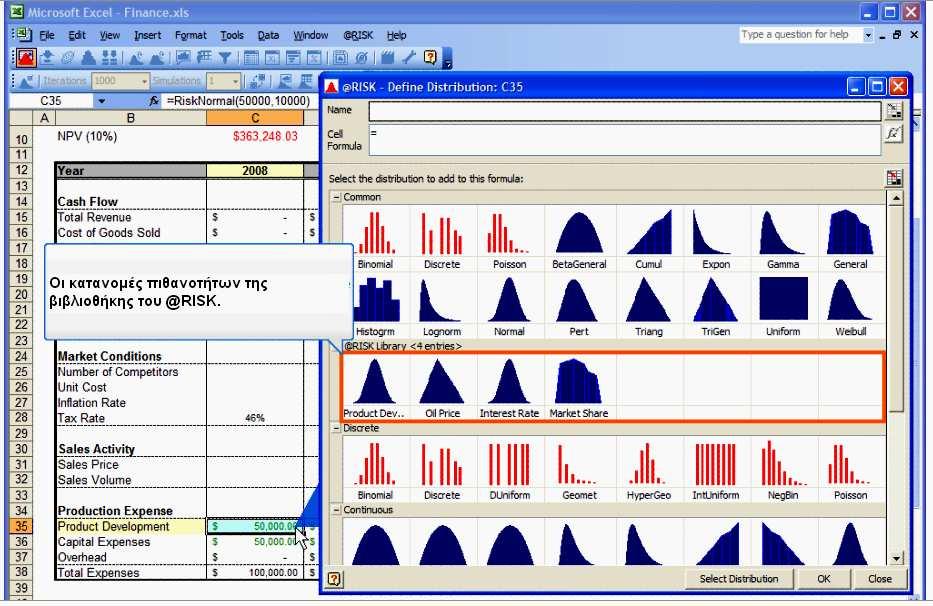This screenshot has height=606, width=933.
Task: Select the Product Development label cell
Action: [131, 526]
